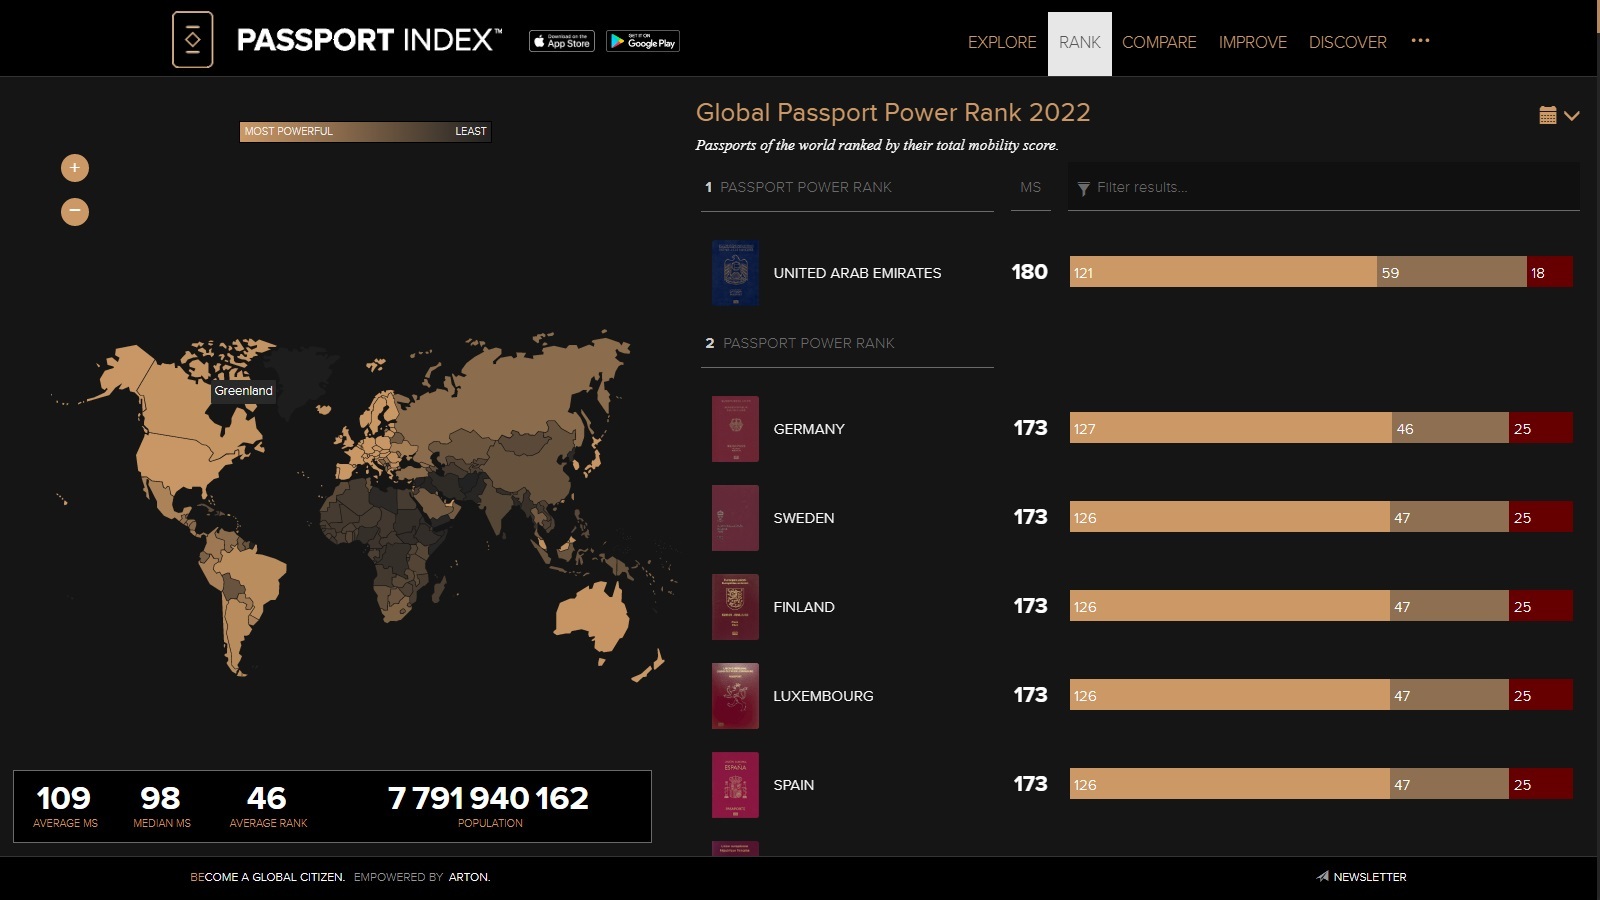Zoom out the map with minus button
Viewport: 1600px width, 900px height.
coord(75,212)
